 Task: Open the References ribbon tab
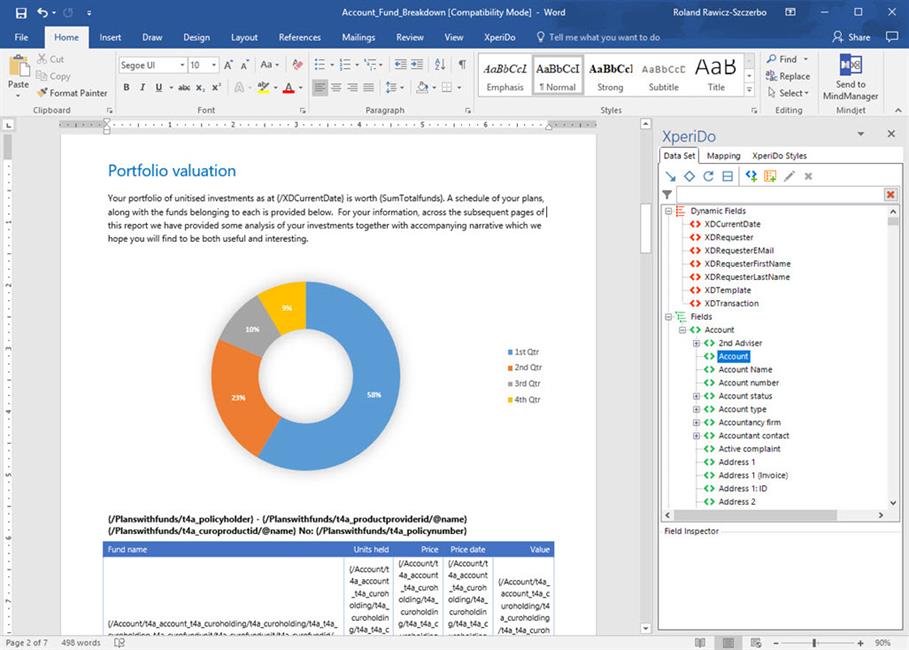tap(300, 37)
